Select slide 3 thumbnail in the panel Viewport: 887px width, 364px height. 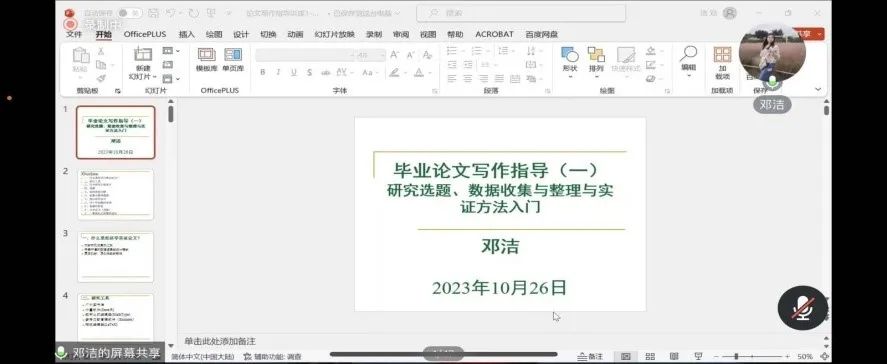click(115, 256)
